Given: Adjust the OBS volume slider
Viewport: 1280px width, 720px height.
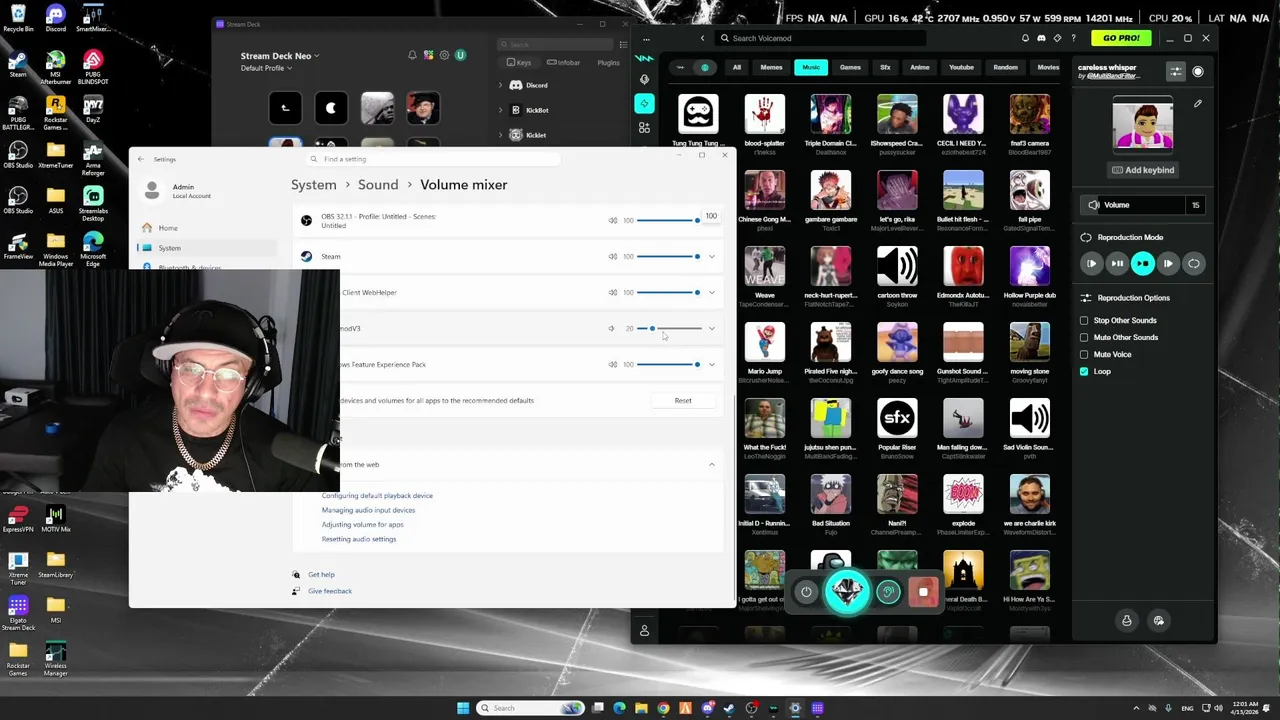Looking at the screenshot, I should [668, 220].
